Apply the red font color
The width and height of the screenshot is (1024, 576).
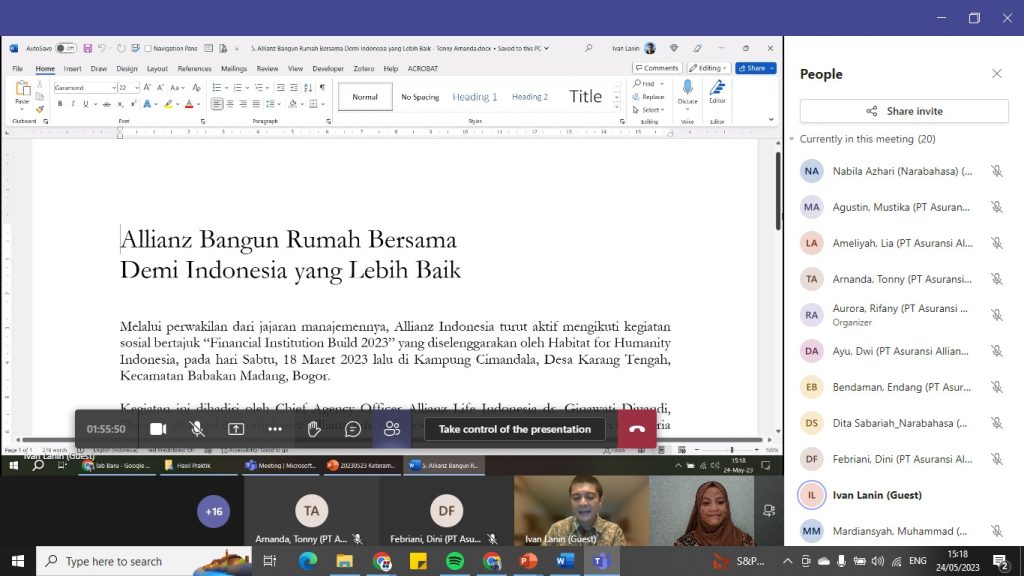[189, 104]
